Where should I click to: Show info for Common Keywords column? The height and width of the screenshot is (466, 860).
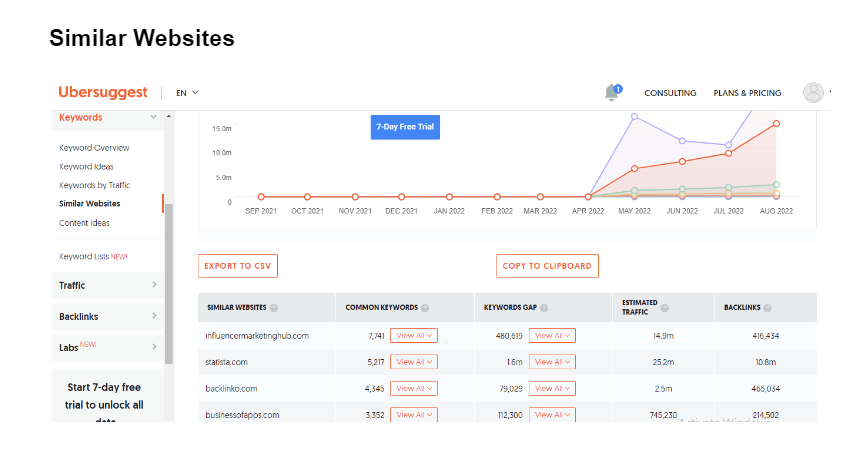[425, 308]
